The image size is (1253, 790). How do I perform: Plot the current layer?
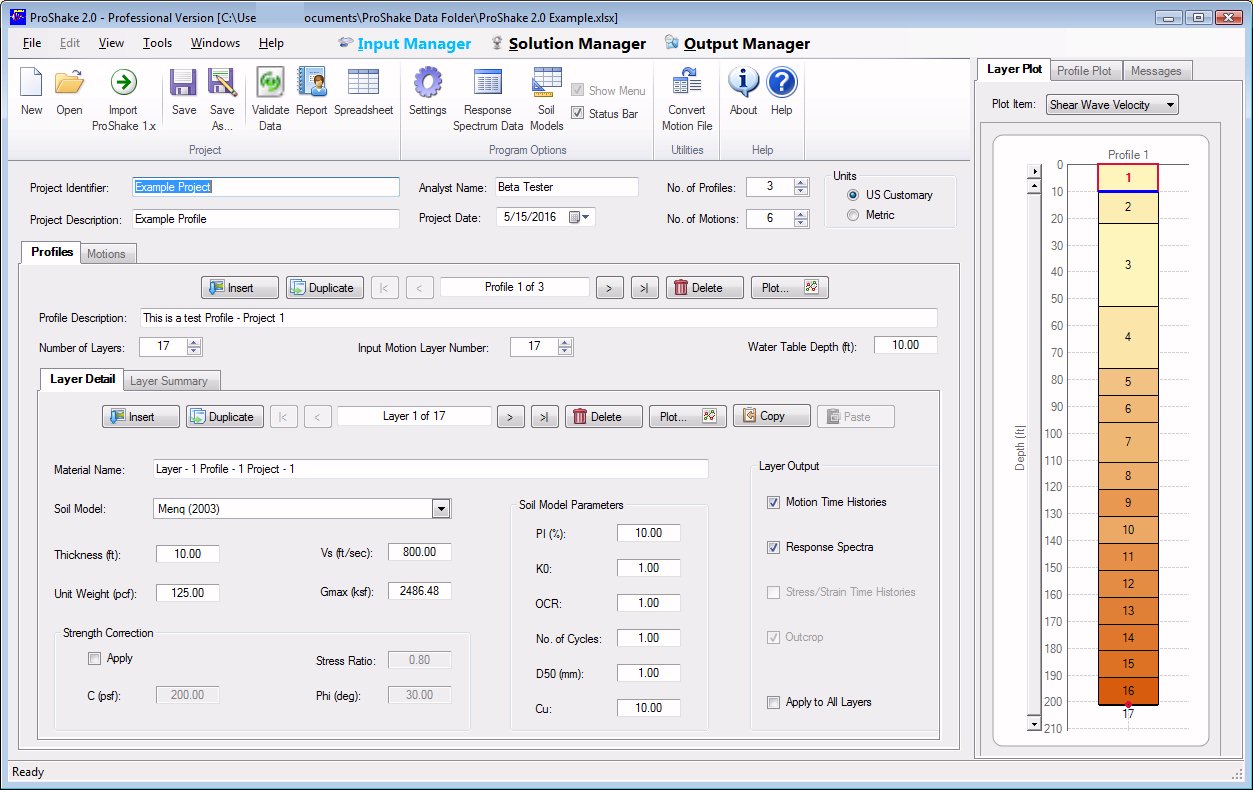pos(688,417)
